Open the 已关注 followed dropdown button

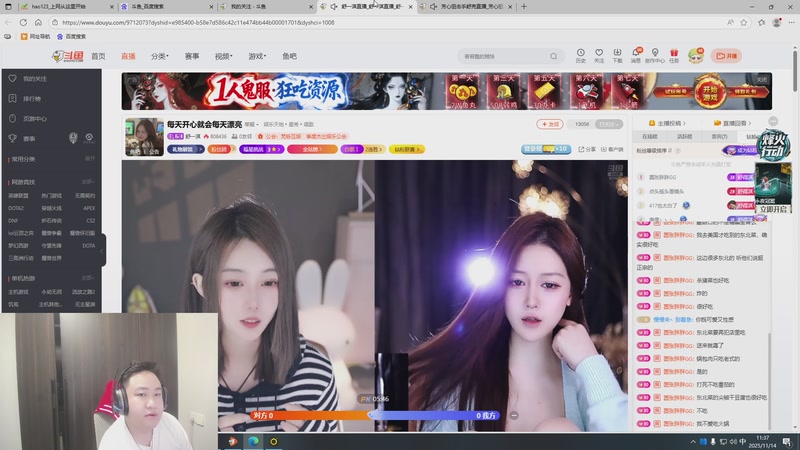[609, 124]
